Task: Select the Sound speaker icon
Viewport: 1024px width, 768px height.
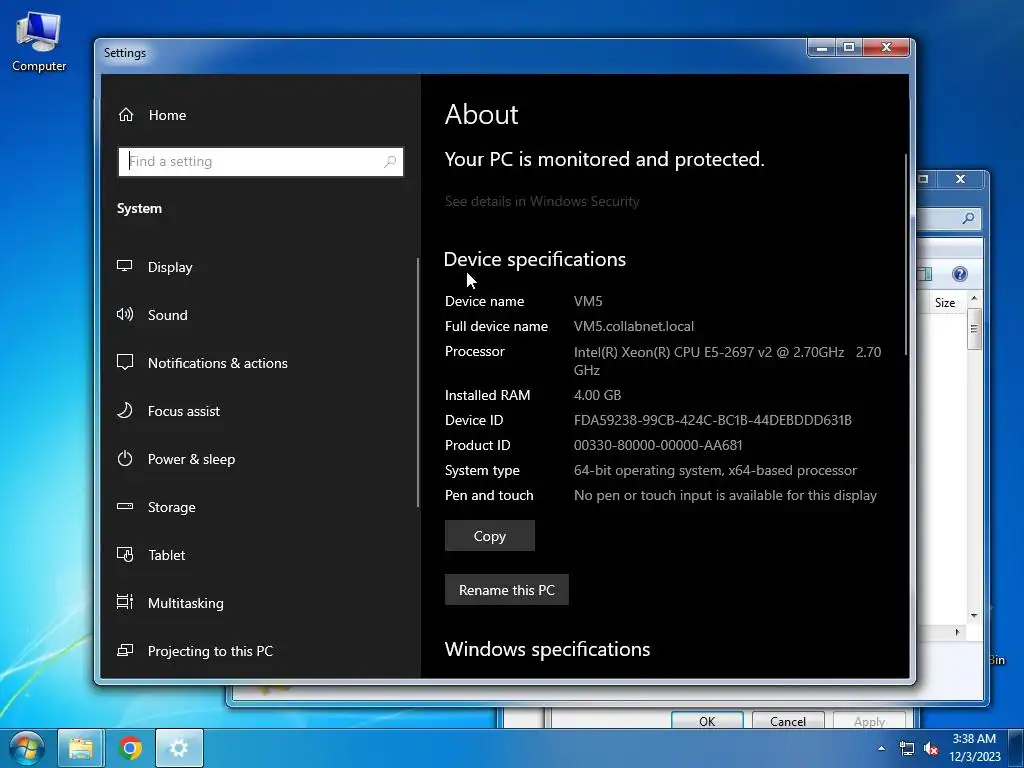Action: pyautogui.click(x=125, y=314)
